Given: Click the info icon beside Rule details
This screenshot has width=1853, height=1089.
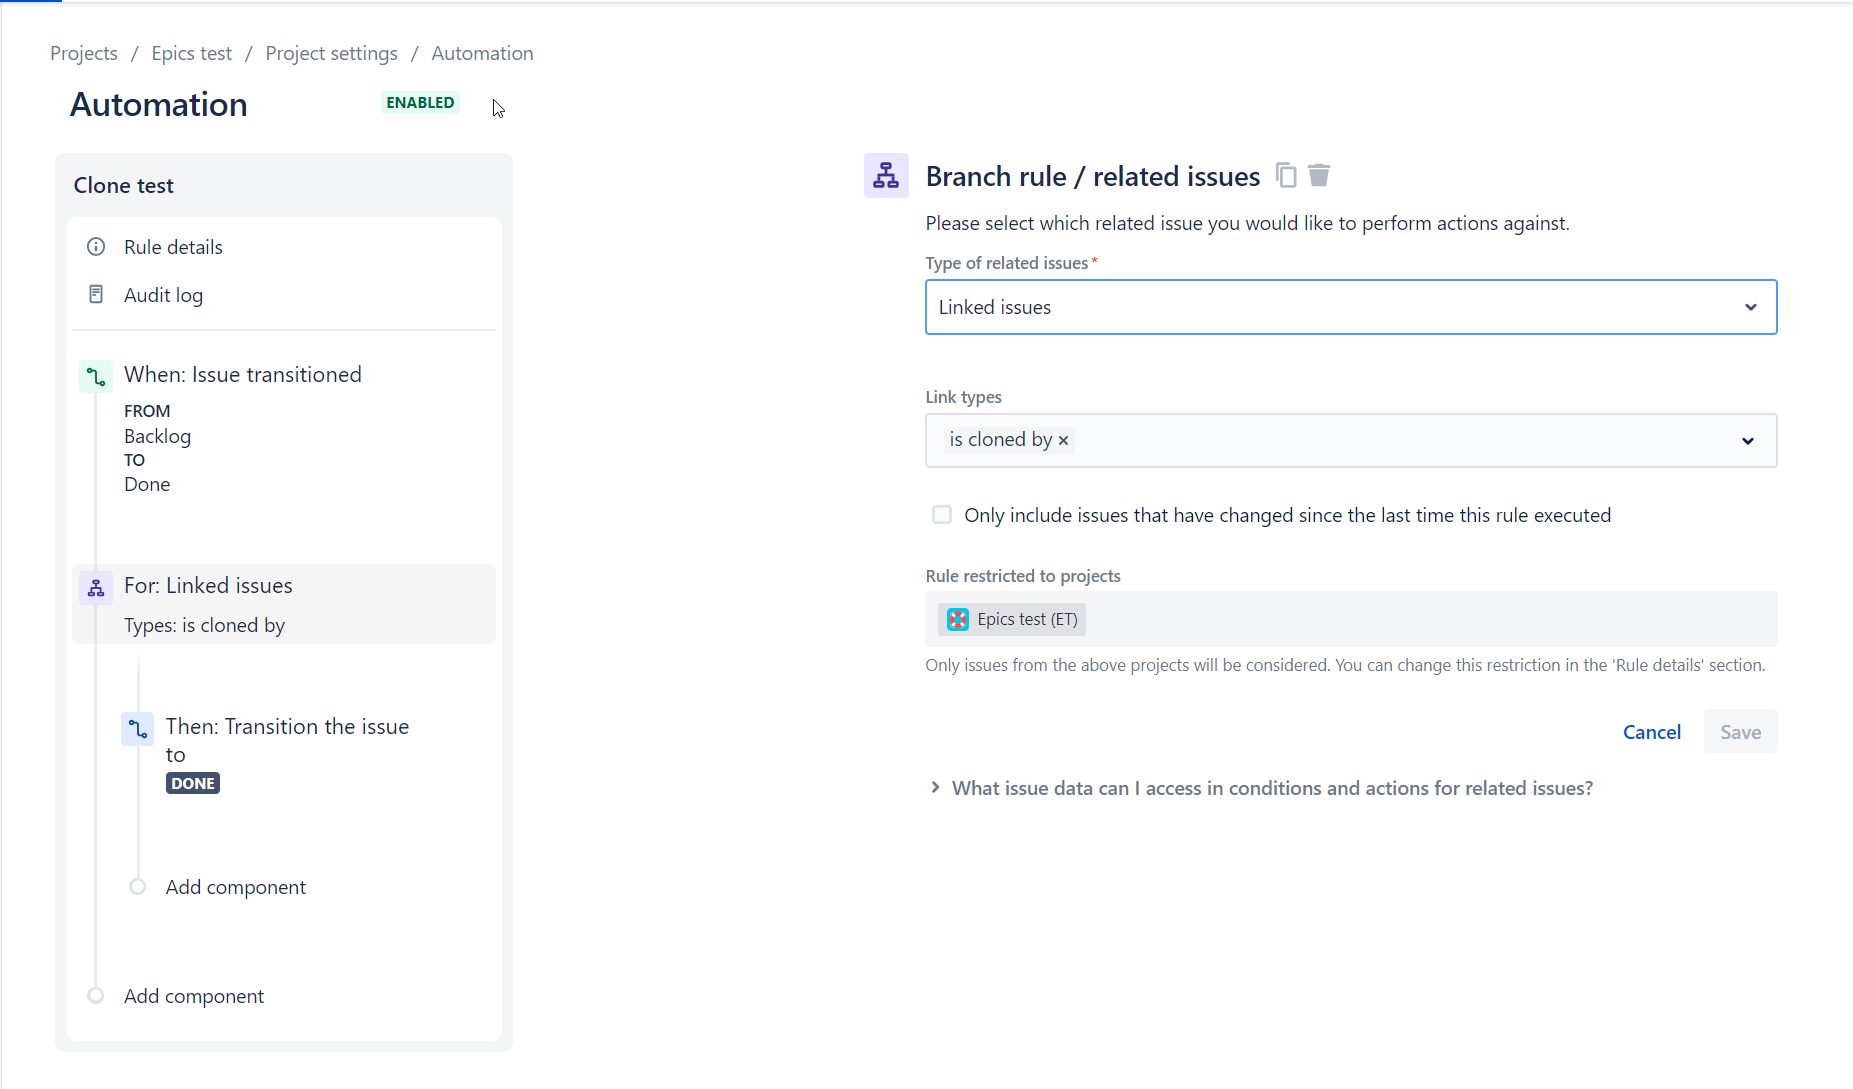Looking at the screenshot, I should pos(95,246).
